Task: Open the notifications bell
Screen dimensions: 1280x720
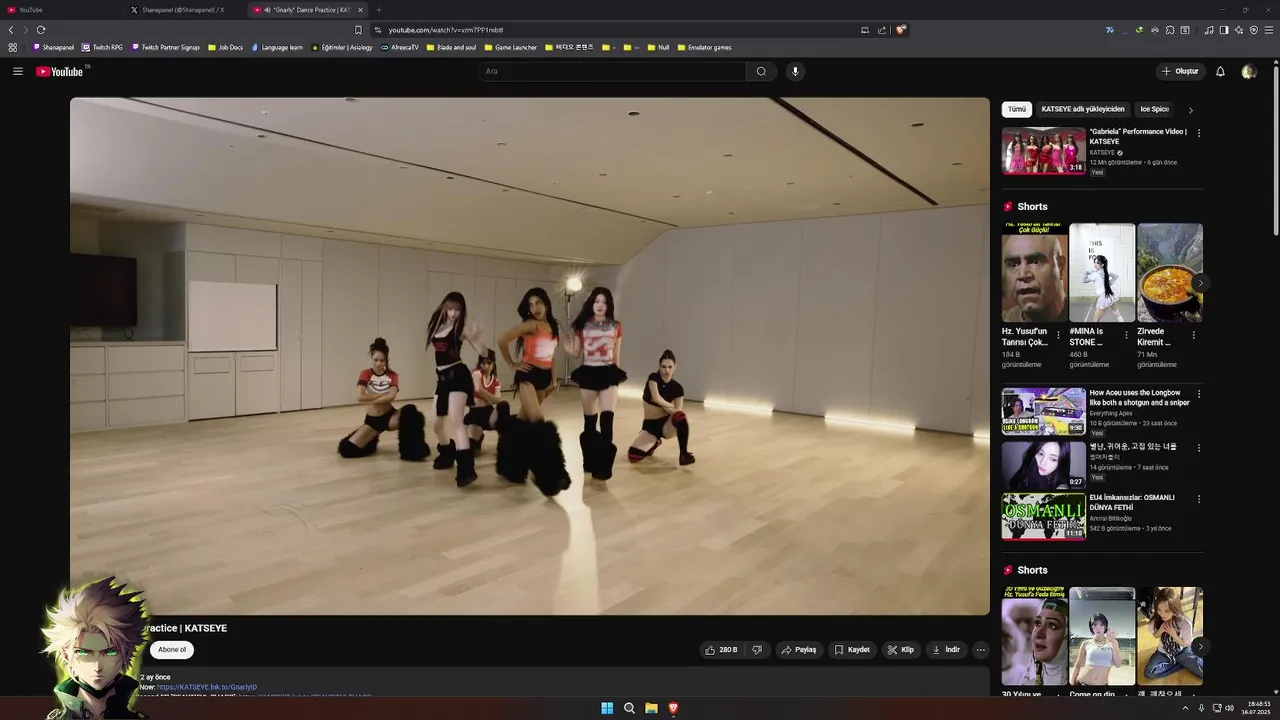Action: point(1220,71)
